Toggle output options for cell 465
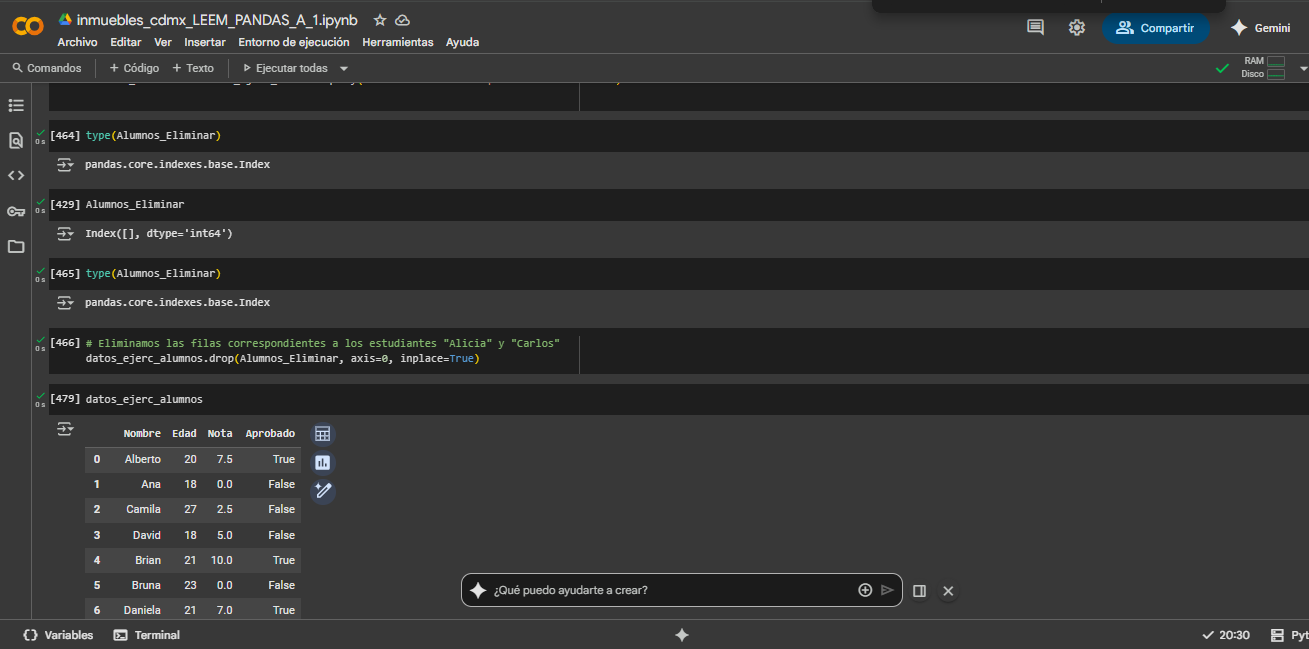 tap(65, 302)
